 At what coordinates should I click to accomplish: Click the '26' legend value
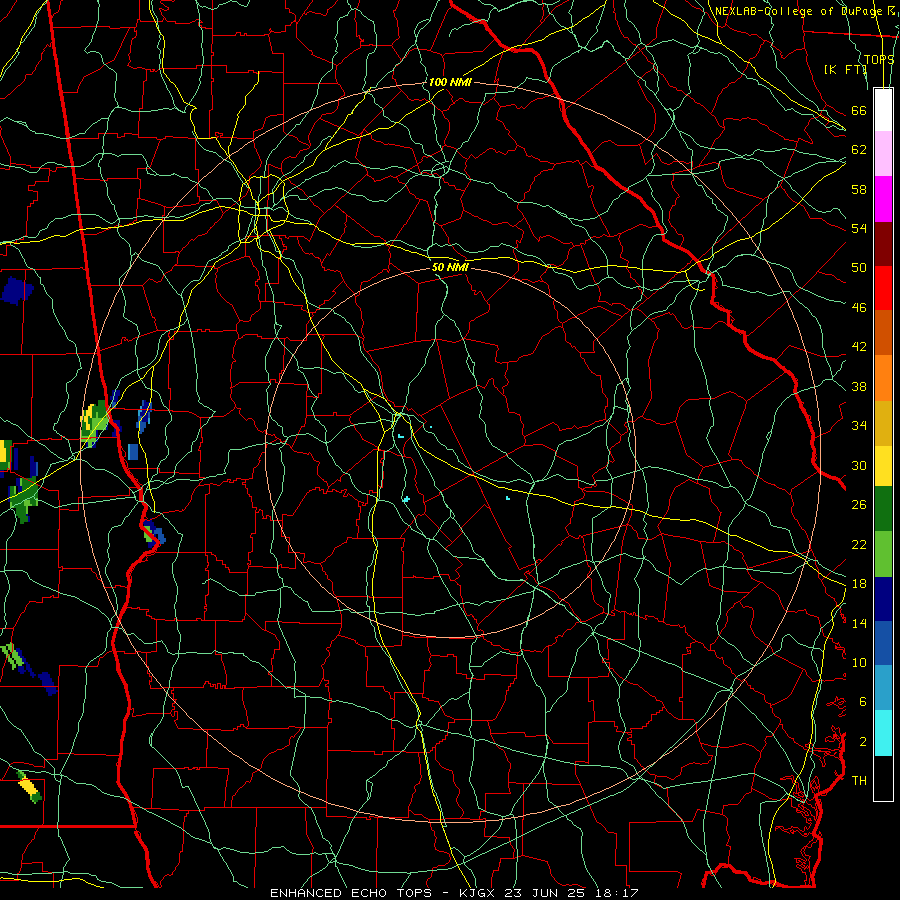pos(859,505)
